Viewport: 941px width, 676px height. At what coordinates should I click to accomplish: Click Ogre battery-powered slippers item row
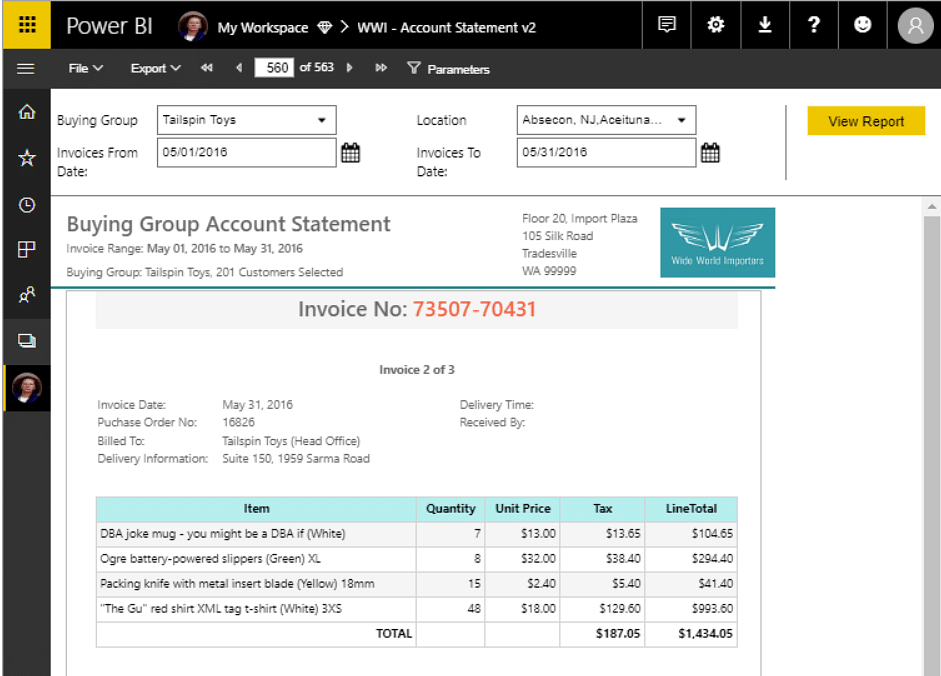point(416,559)
